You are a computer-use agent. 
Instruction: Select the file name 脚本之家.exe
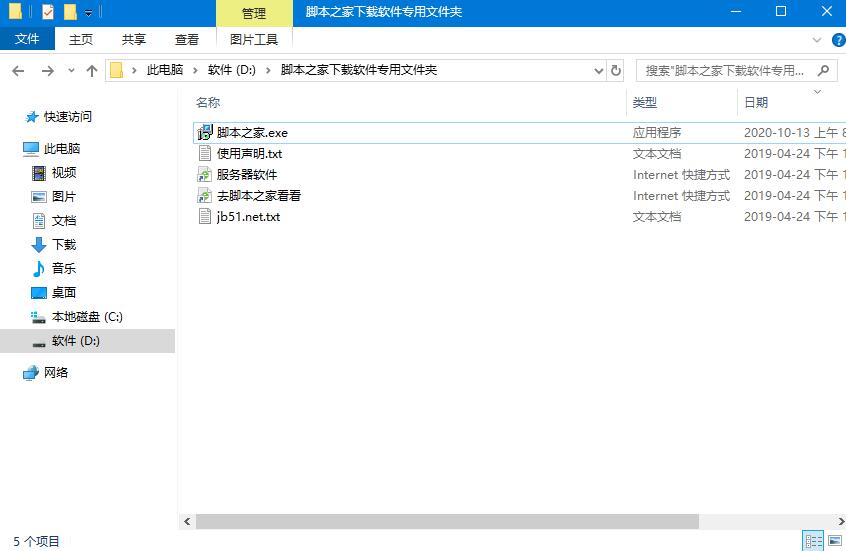coord(252,133)
